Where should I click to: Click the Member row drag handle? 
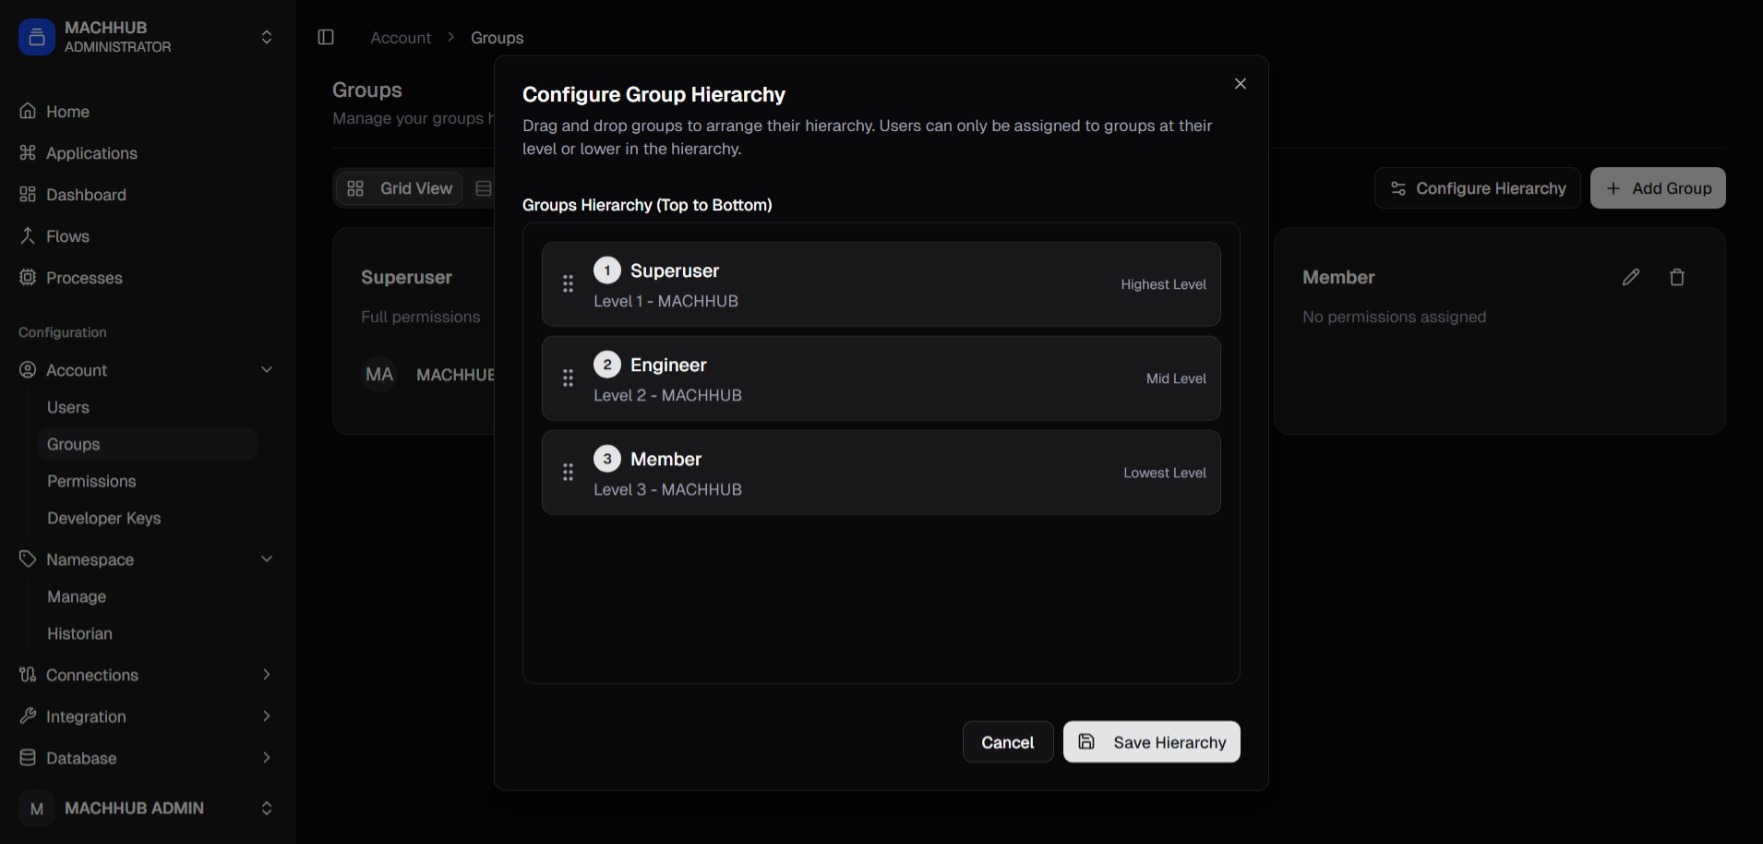click(568, 472)
